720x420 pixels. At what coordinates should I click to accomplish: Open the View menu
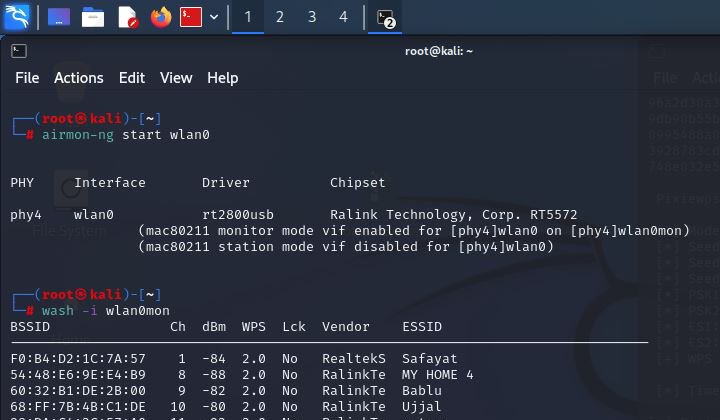(176, 78)
